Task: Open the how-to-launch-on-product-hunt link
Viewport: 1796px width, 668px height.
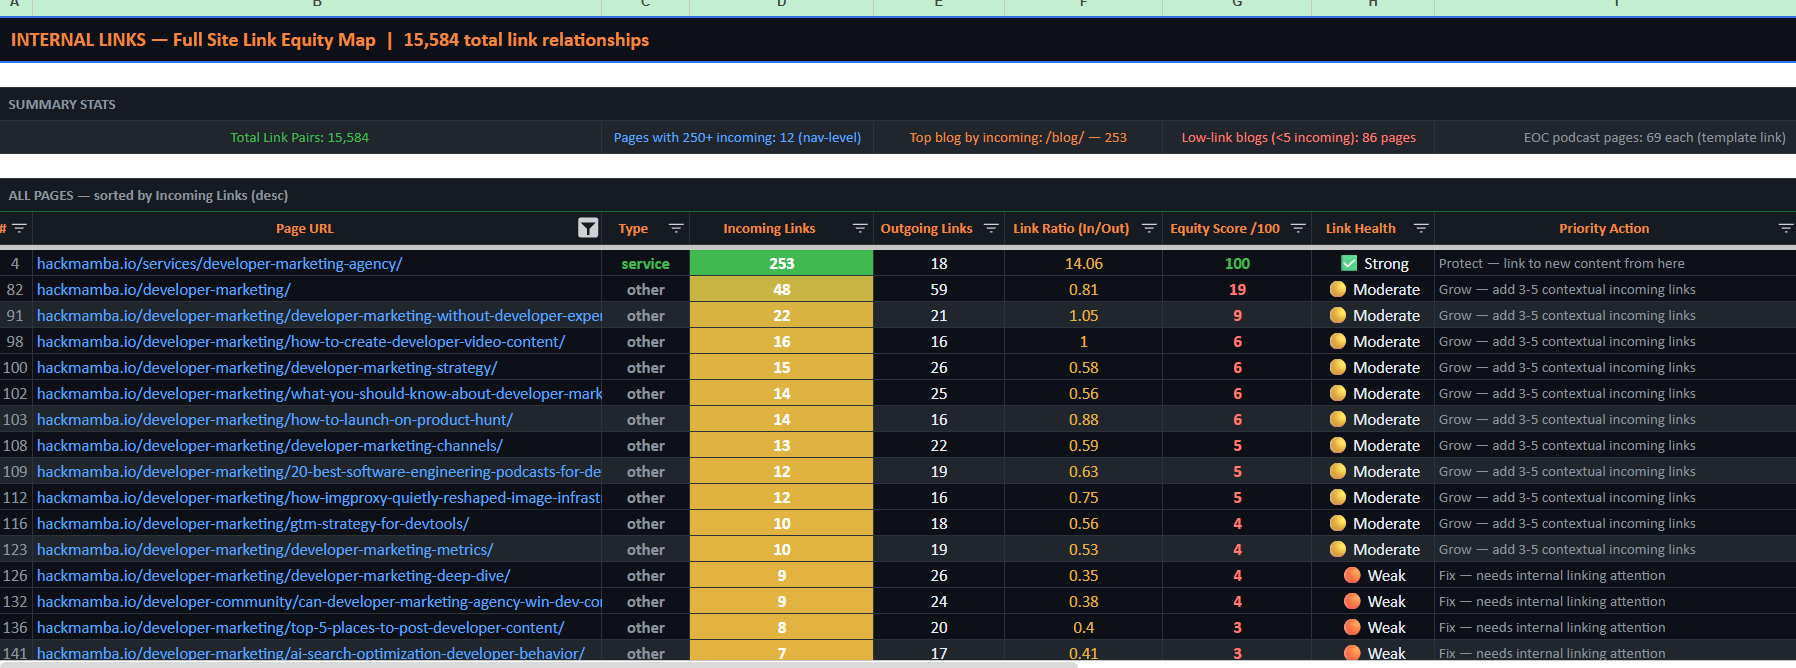Action: click(x=275, y=419)
